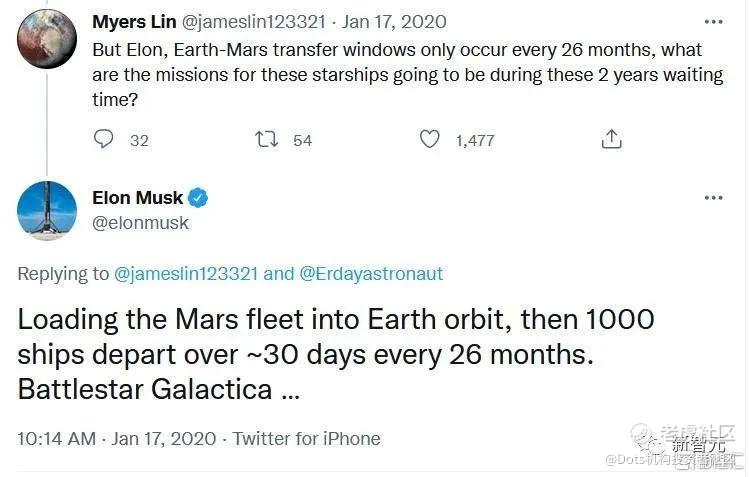The height and width of the screenshot is (477, 750).
Task: Retweet Myers Lin's tweet
Action: (267, 140)
